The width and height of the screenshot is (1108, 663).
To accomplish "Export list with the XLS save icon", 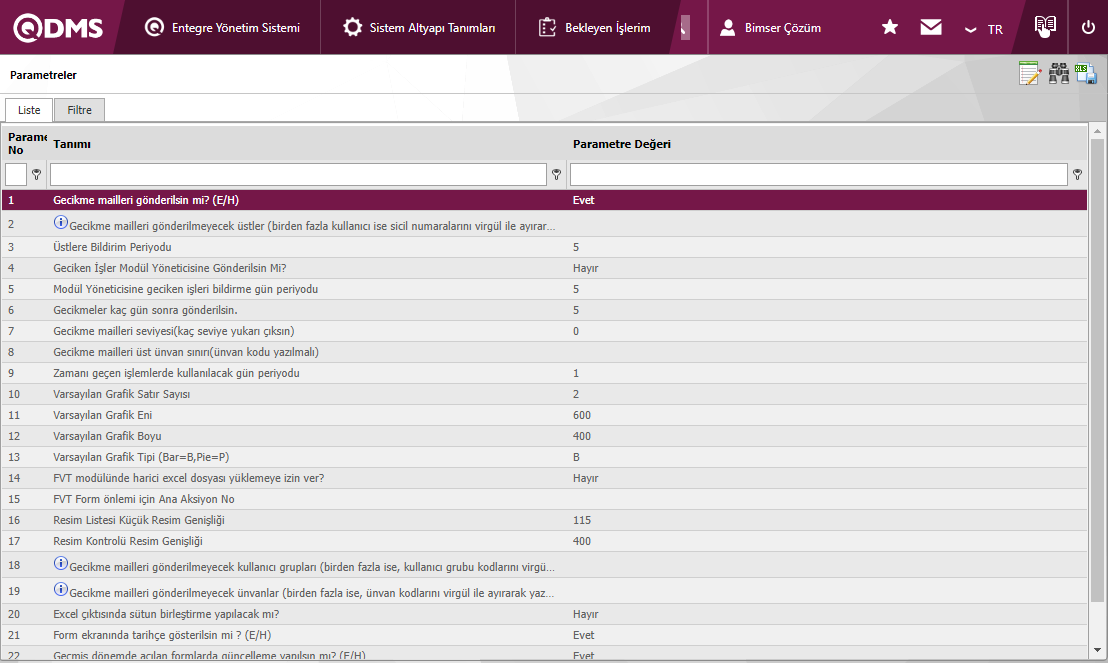I will [1086, 74].
